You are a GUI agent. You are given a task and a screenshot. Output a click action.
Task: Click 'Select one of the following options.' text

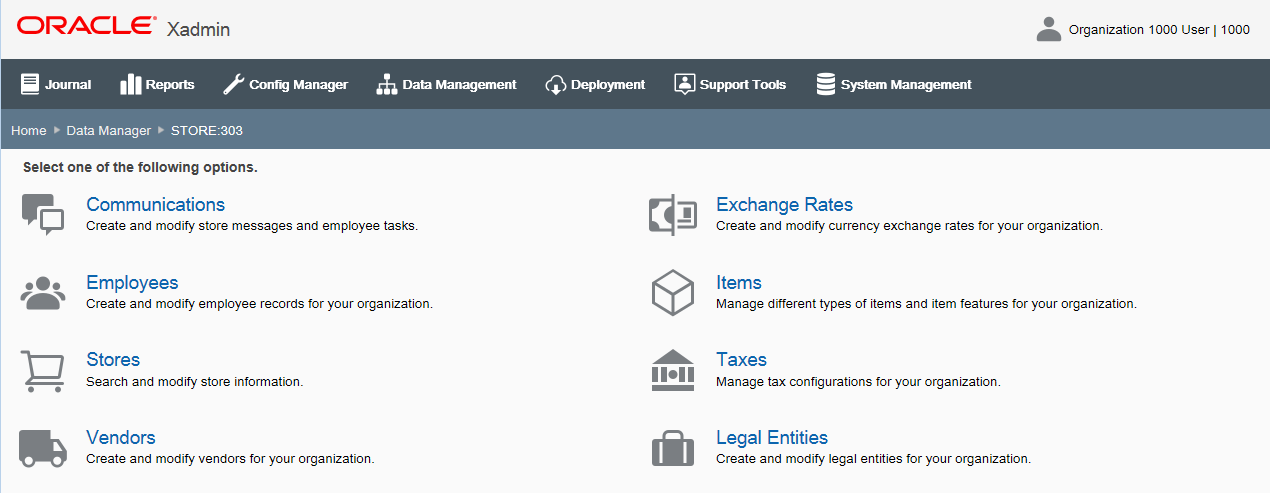pos(140,167)
